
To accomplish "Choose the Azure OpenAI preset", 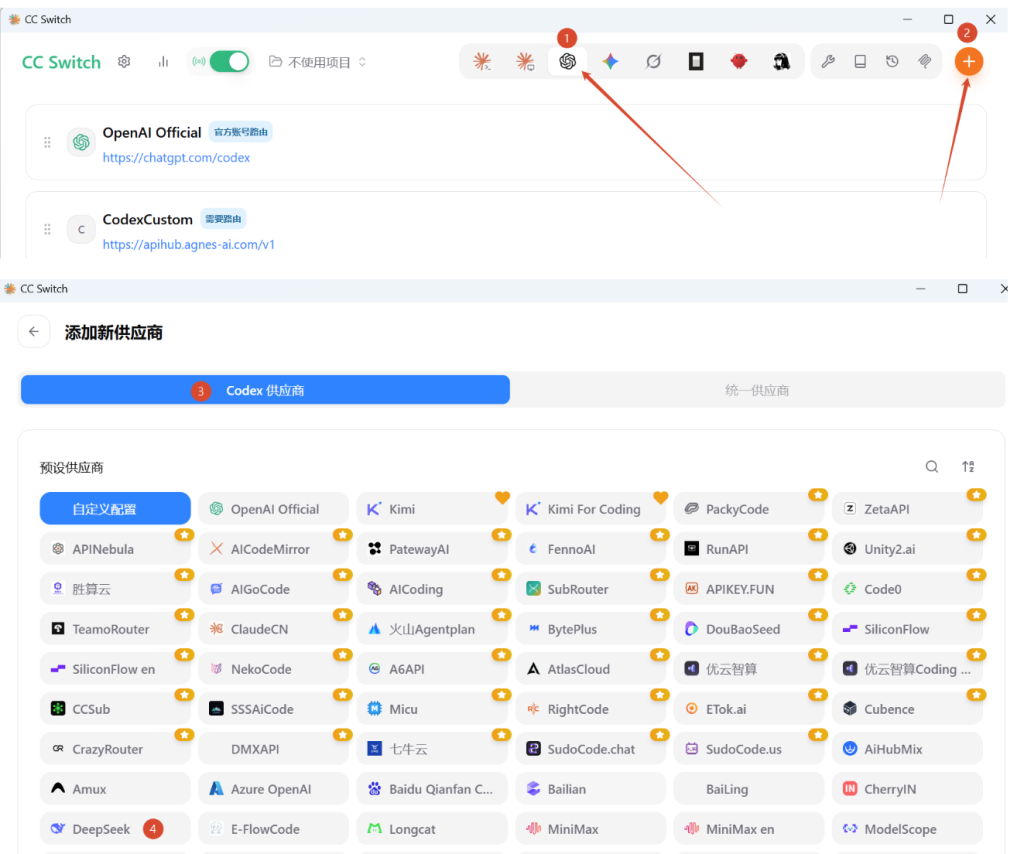I will coord(274,789).
